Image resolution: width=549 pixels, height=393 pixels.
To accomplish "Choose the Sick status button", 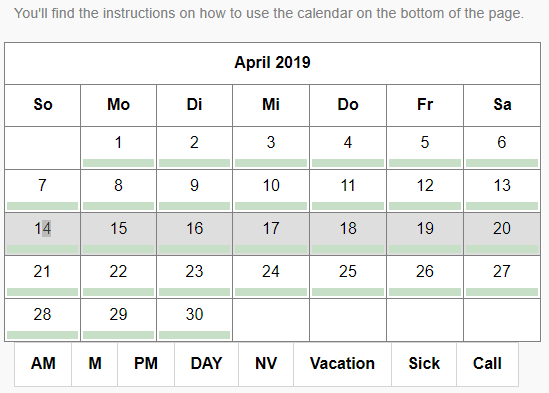I will pyautogui.click(x=424, y=364).
